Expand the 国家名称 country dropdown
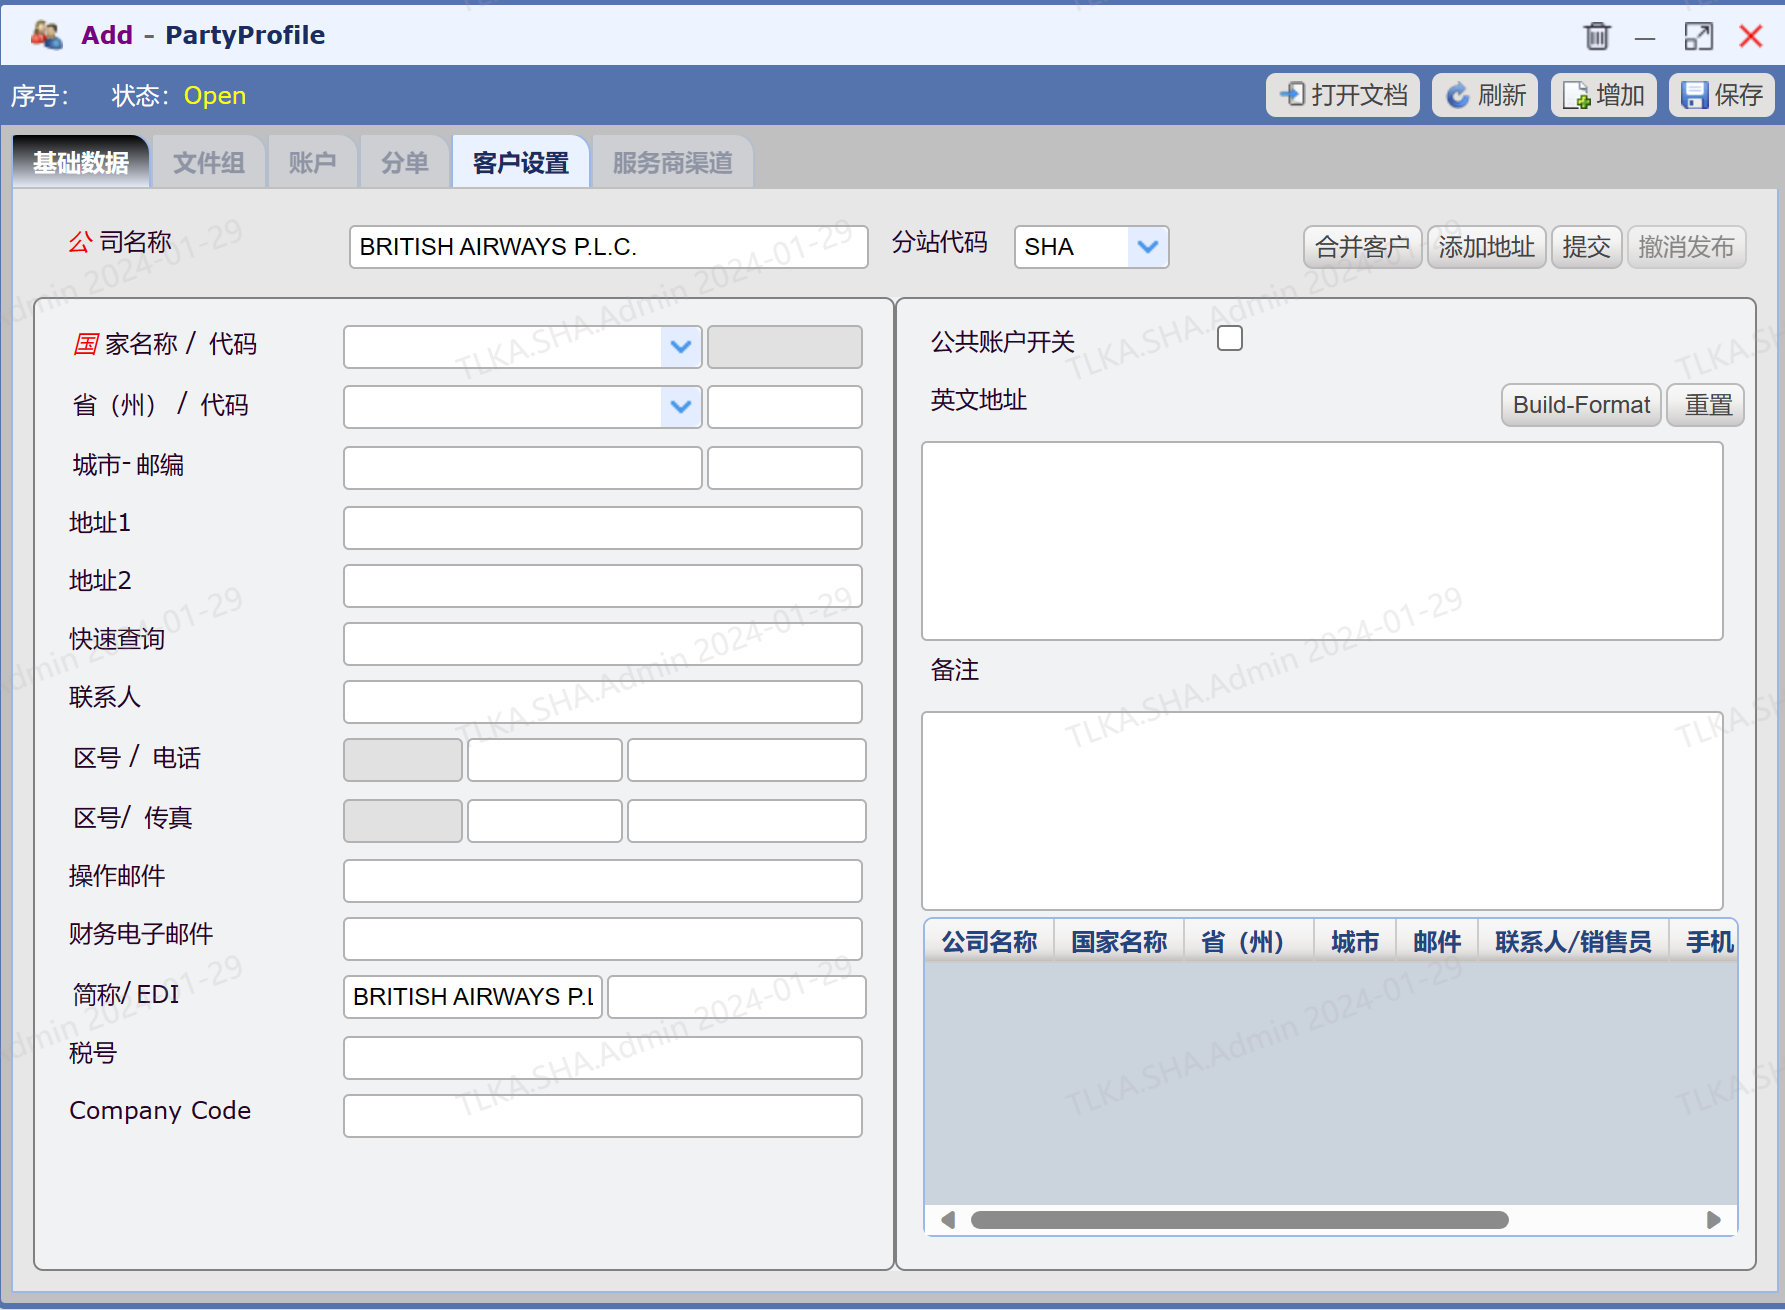Viewport: 1785px width, 1310px height. pos(681,347)
